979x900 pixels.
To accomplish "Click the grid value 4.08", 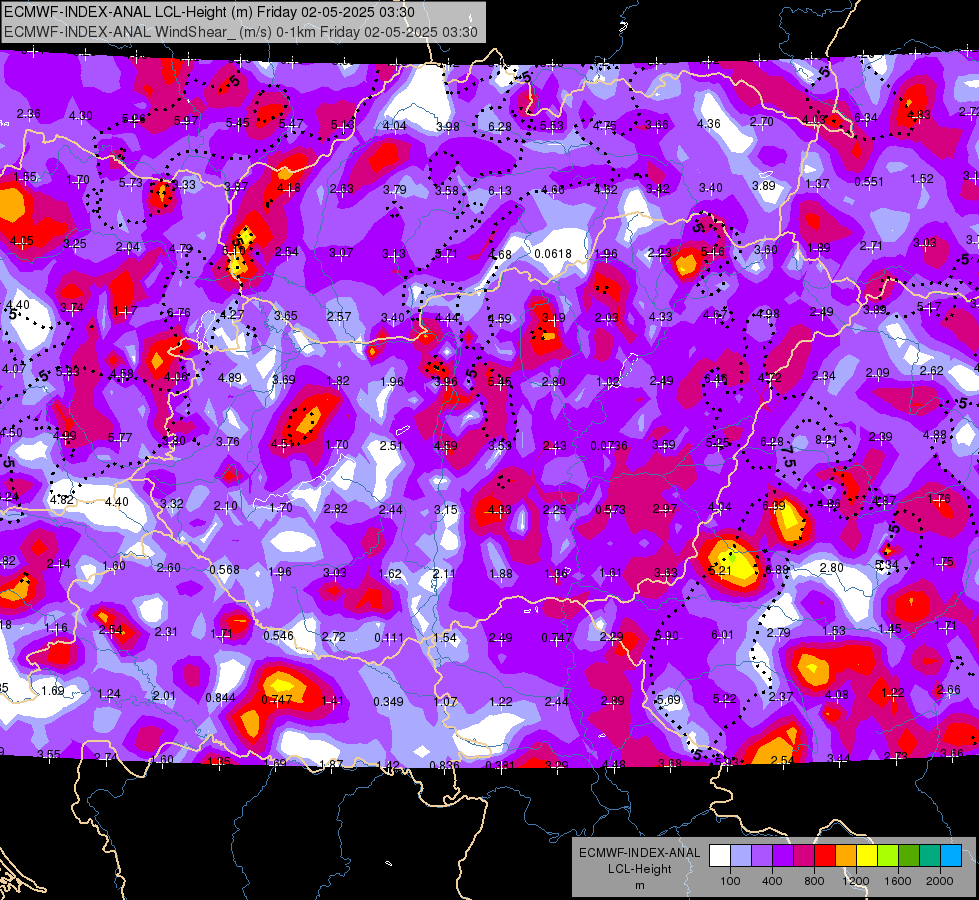I will (837, 695).
